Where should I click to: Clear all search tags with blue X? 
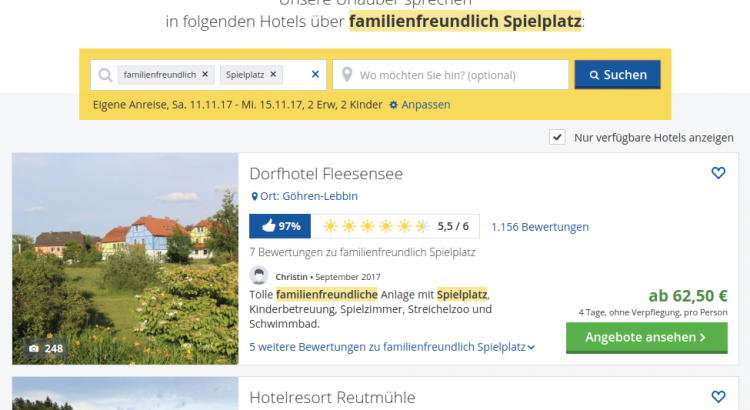[315, 74]
